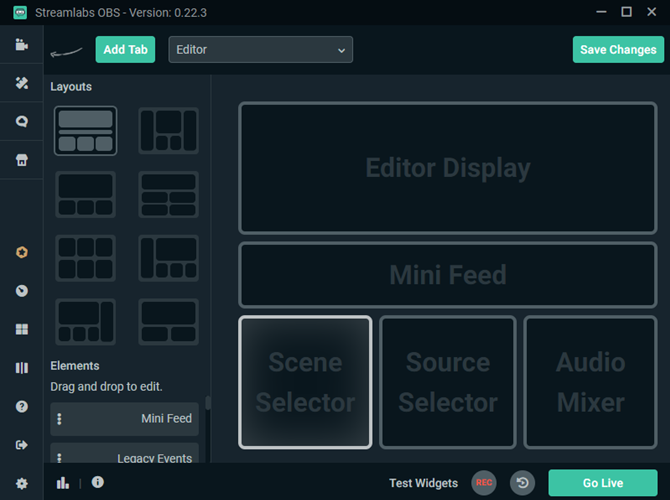Click the Layouts heading text
The image size is (670, 500).
click(x=71, y=87)
